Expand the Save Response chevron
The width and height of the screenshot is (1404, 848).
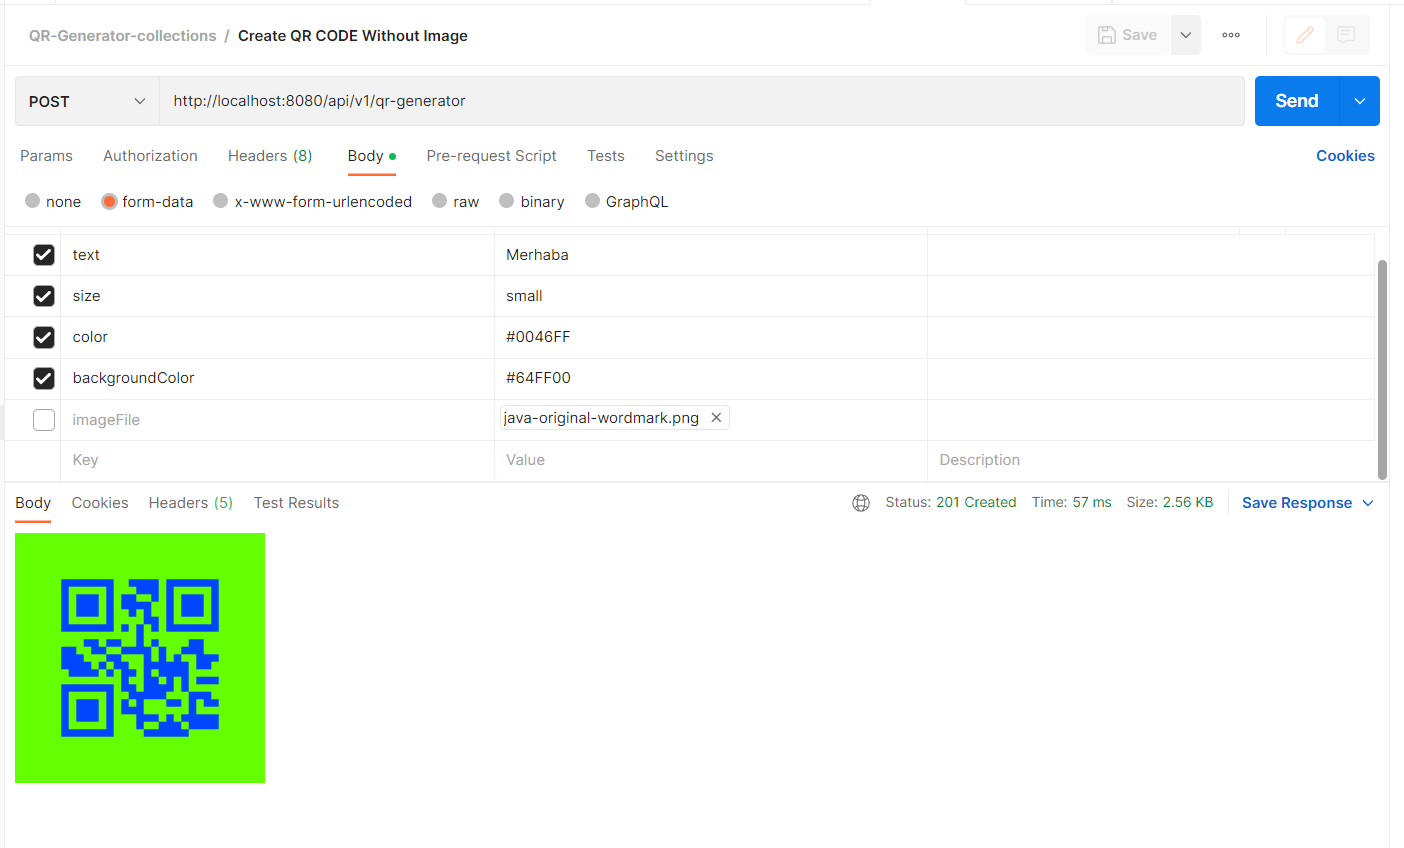coord(1368,503)
